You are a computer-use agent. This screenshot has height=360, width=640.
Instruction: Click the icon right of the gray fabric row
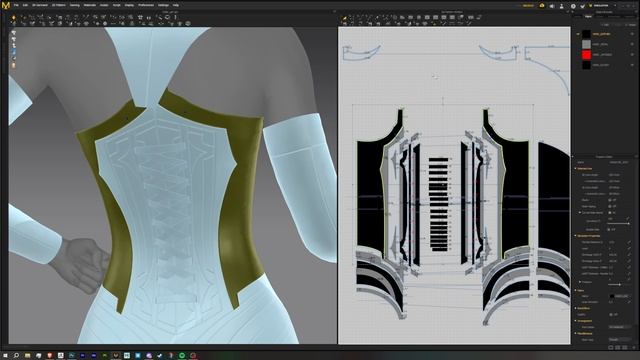pyautogui.click(x=632, y=44)
